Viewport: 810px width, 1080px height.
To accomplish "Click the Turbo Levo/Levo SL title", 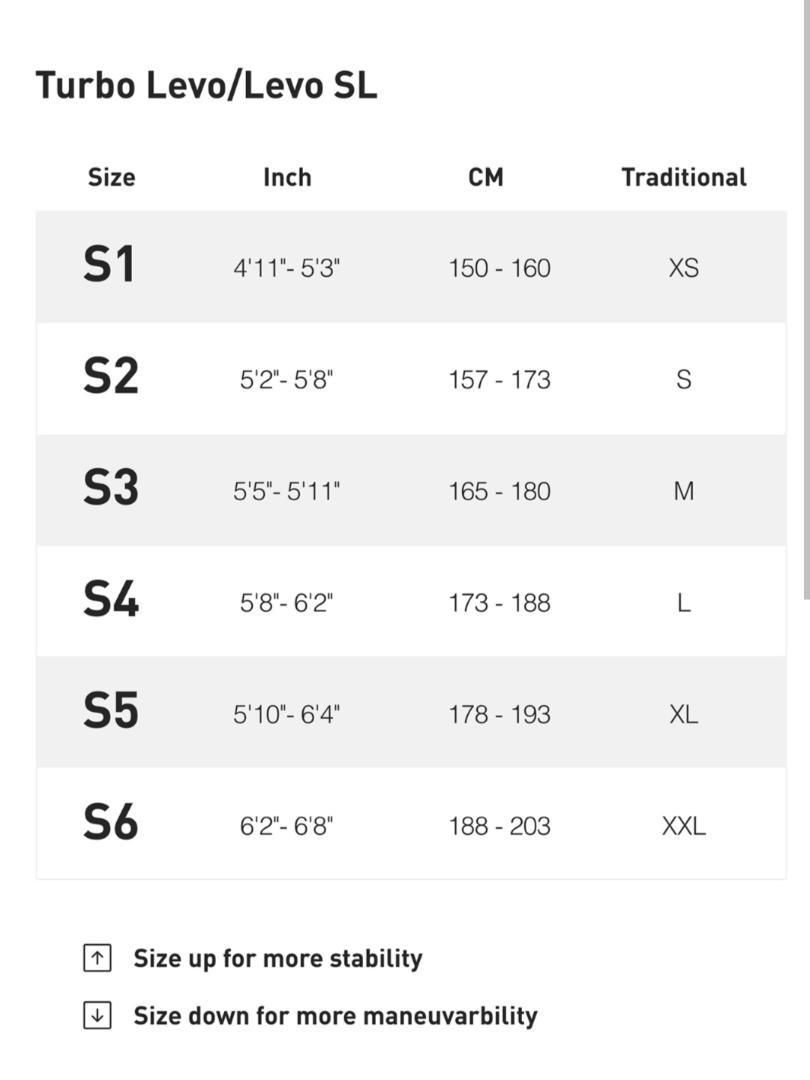I will coord(206,85).
